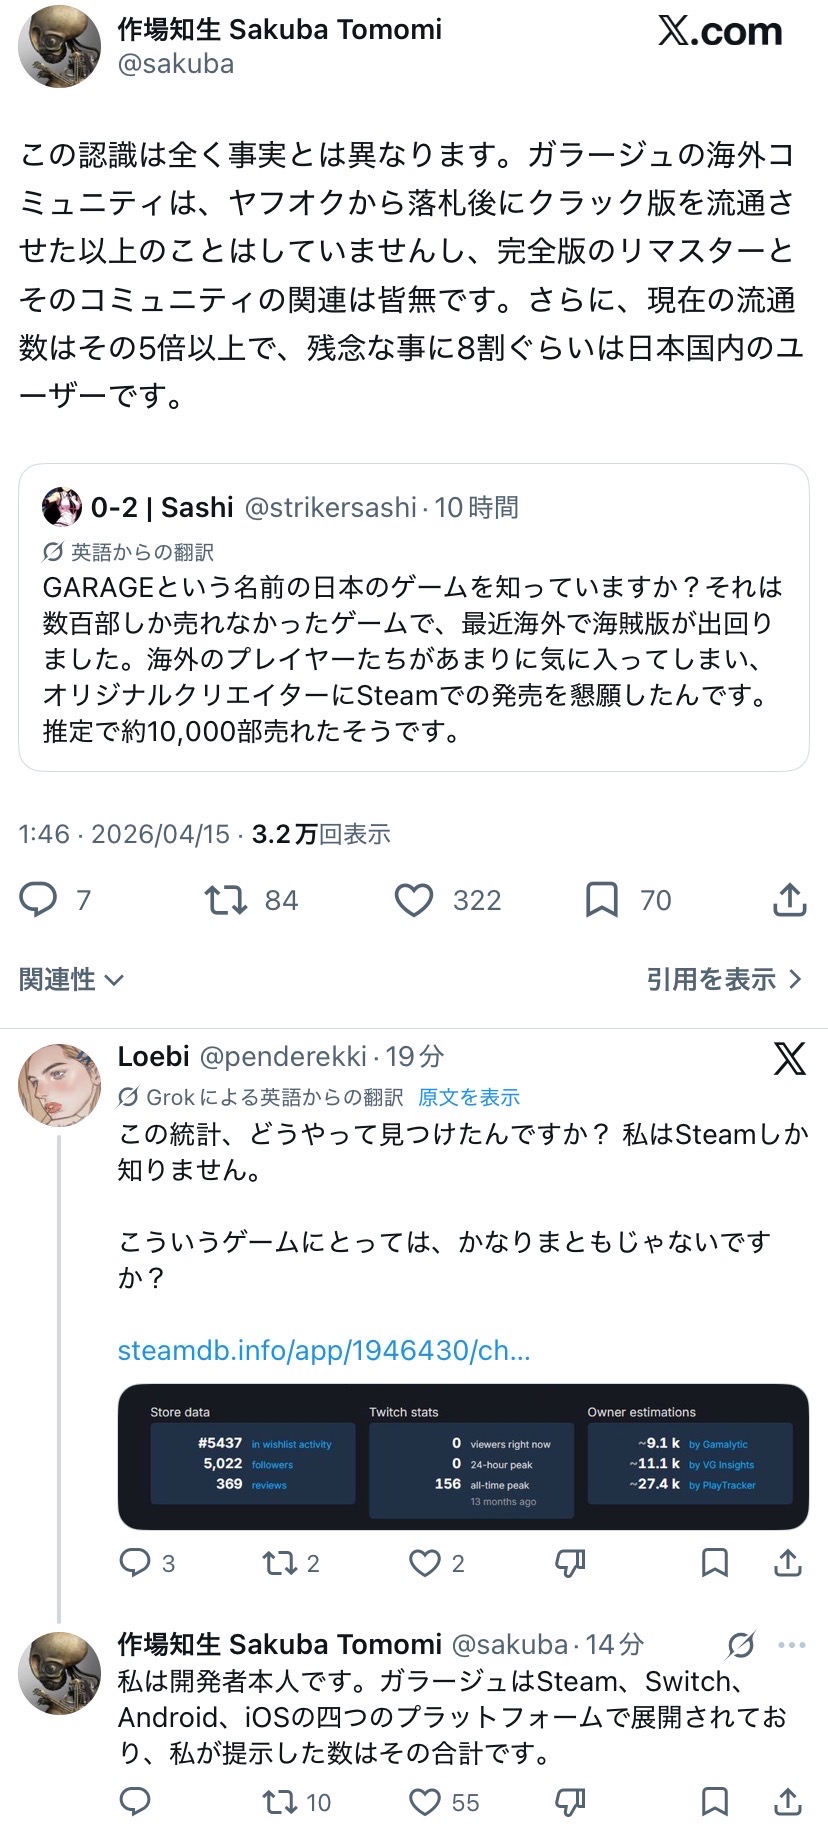This screenshot has width=828, height=1830.
Task: View the SteamDB stats image
Action: [463, 1457]
